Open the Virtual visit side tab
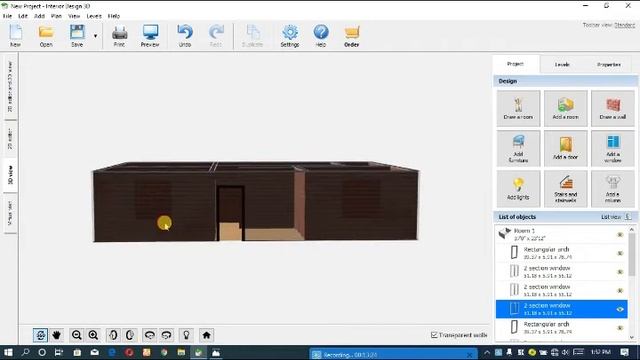The width and height of the screenshot is (640, 360). [10, 213]
